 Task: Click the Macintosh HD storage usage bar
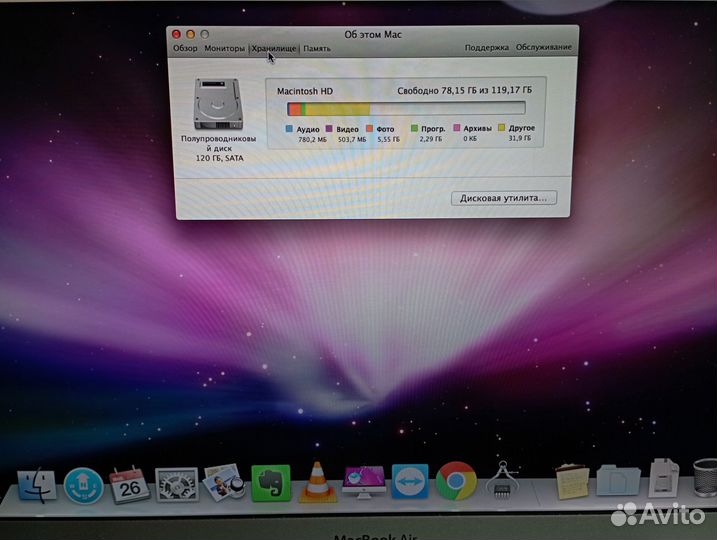point(406,109)
